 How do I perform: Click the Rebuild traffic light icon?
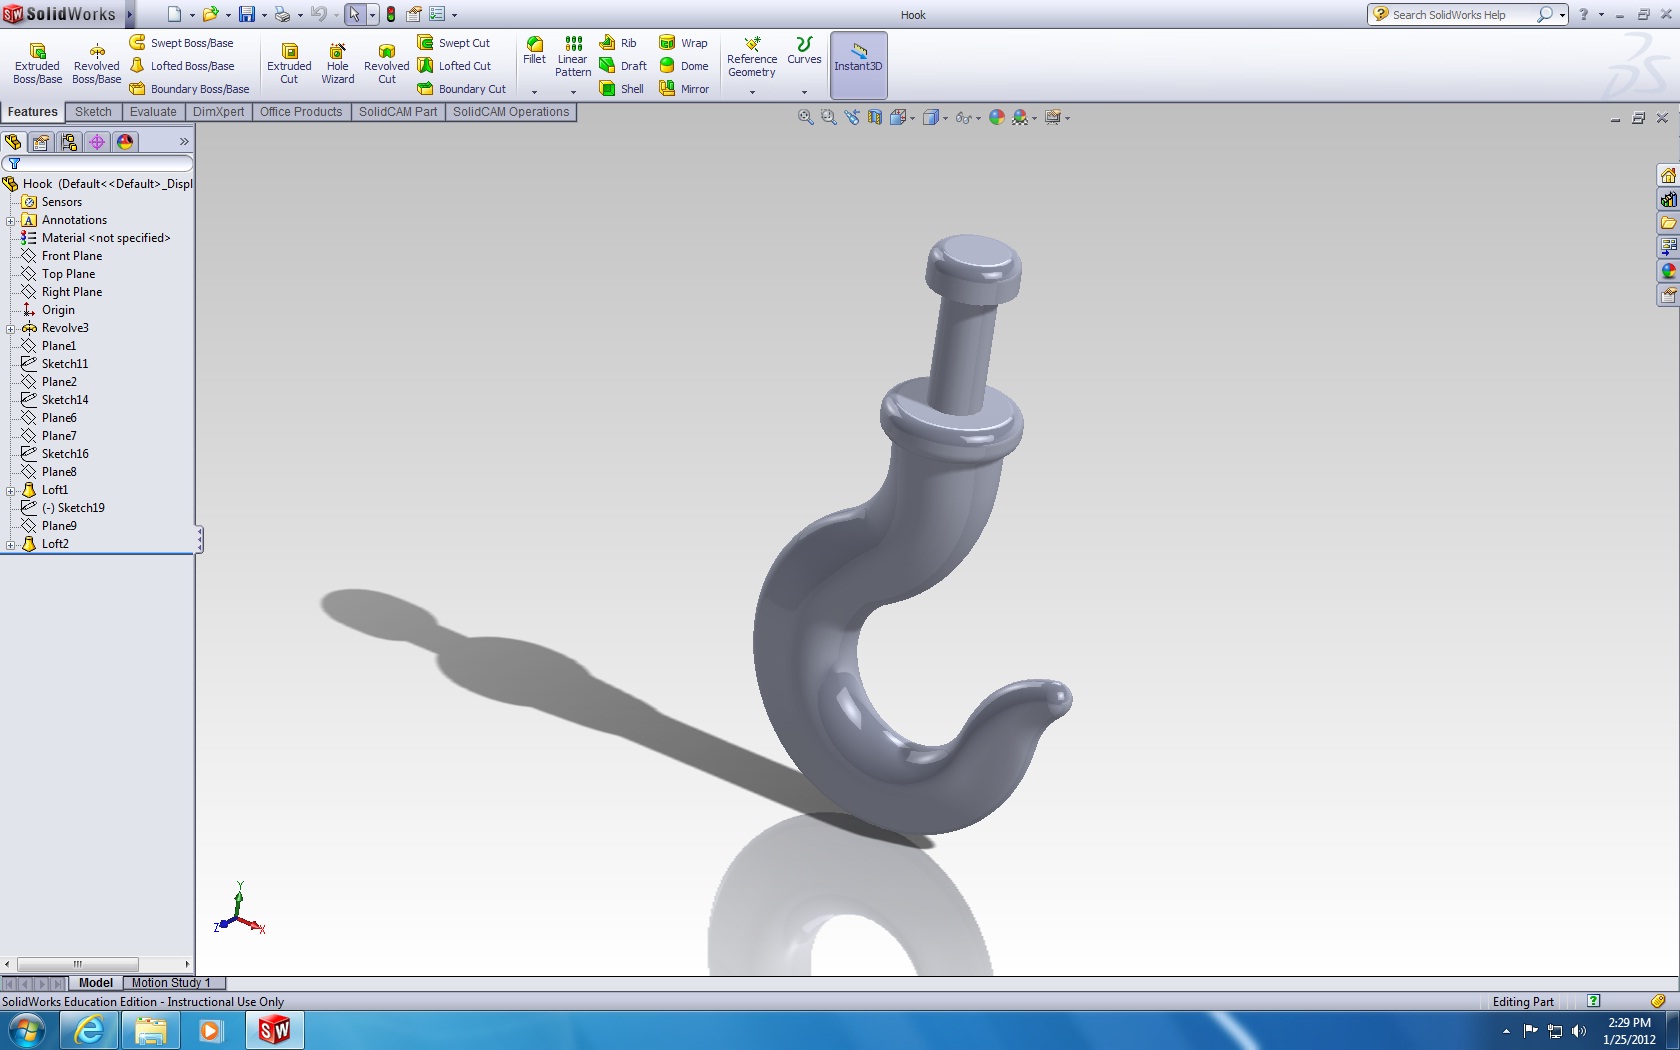coord(391,14)
